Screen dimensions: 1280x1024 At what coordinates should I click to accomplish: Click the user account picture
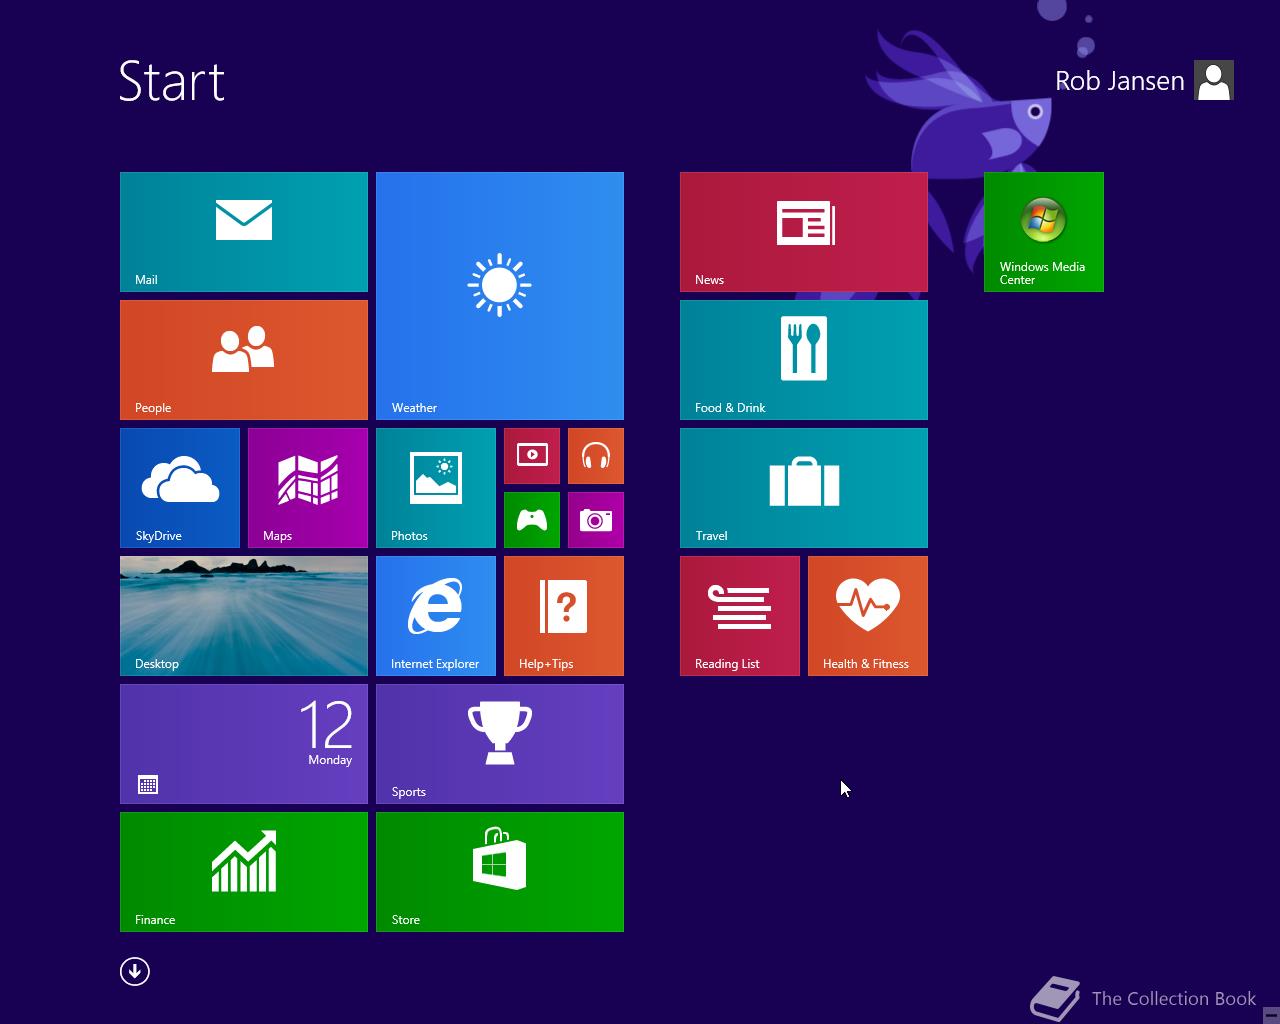click(x=1214, y=81)
